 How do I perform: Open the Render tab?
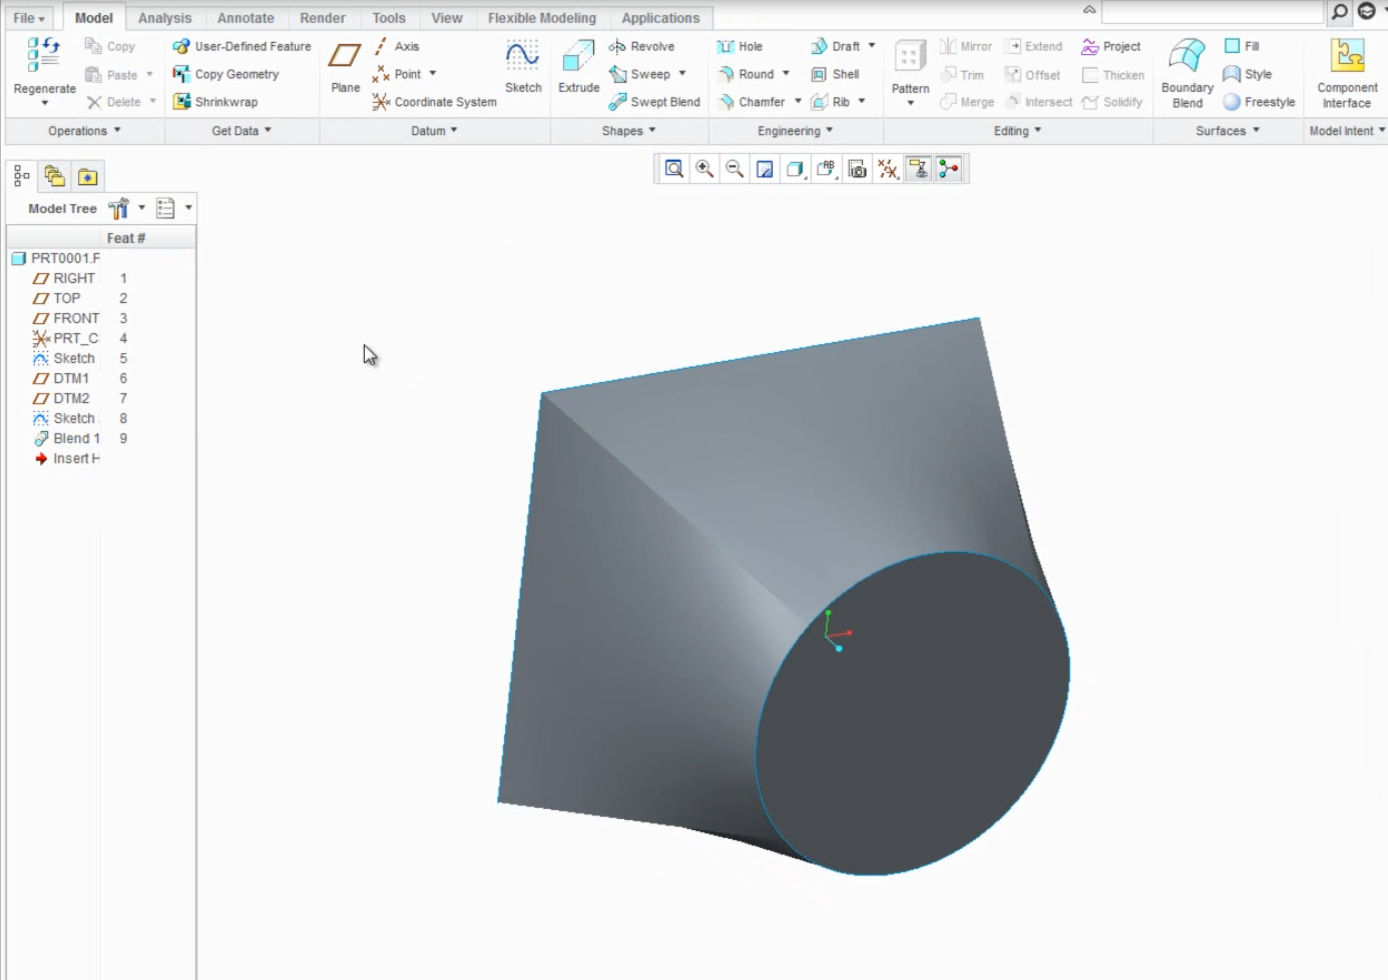[x=323, y=18]
